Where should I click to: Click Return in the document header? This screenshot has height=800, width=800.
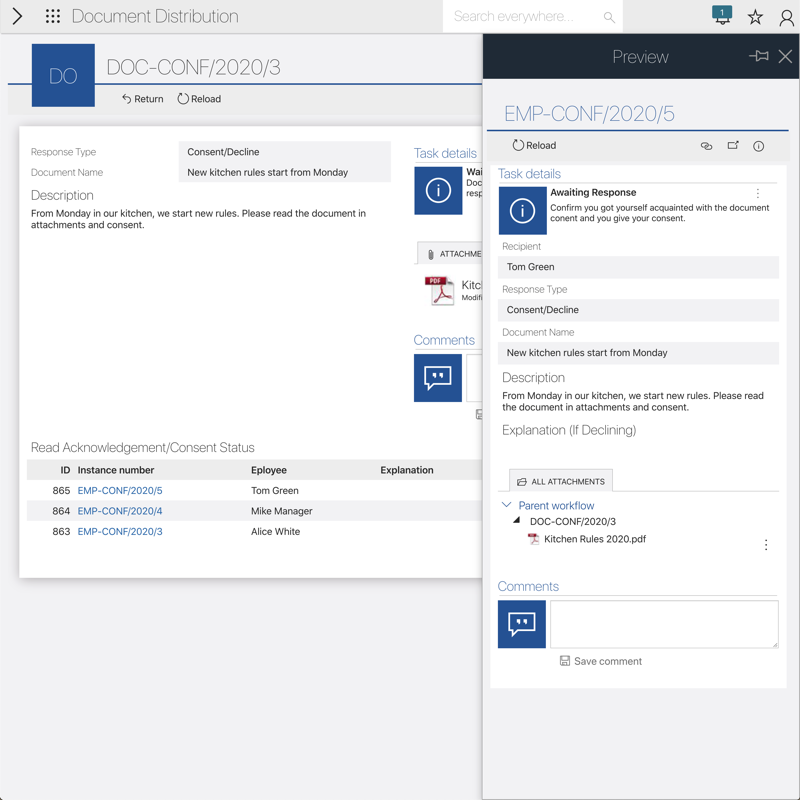pos(142,99)
